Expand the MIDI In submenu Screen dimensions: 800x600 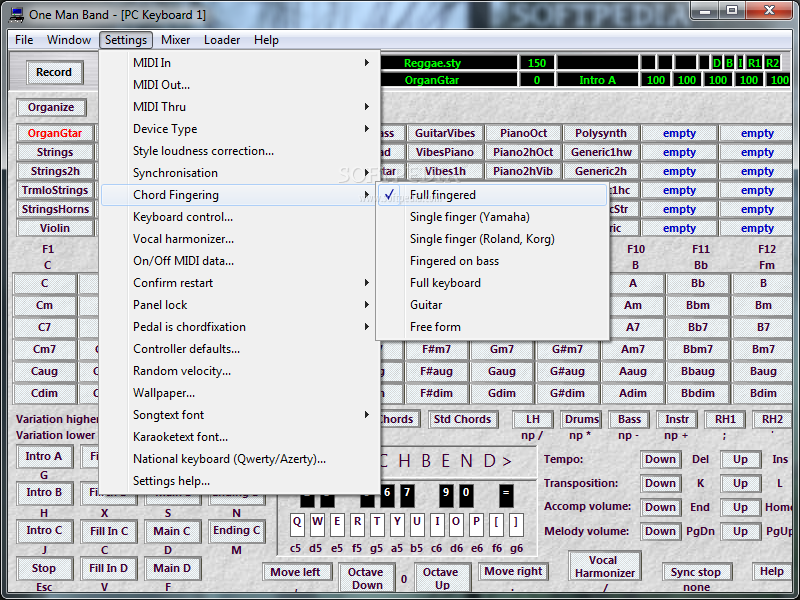point(240,63)
